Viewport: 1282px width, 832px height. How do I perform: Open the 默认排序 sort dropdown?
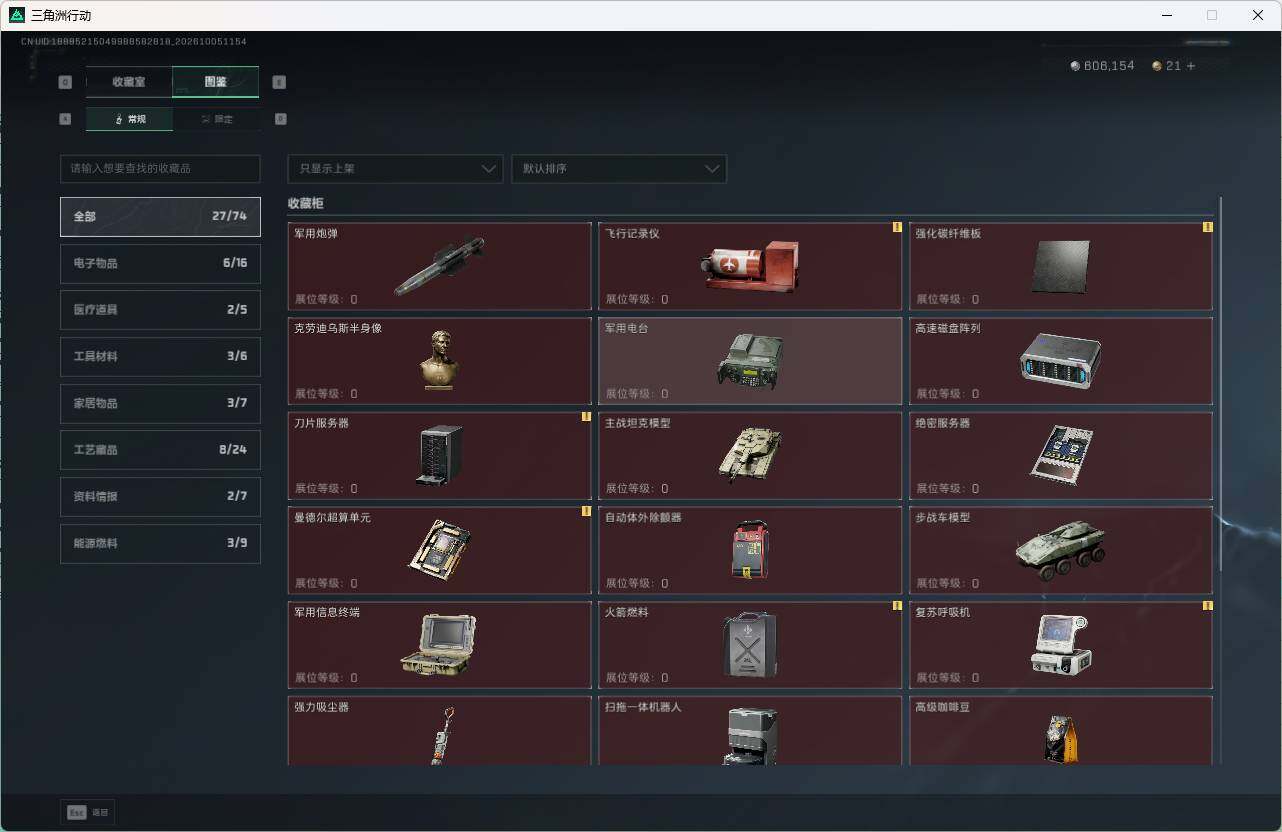click(619, 169)
